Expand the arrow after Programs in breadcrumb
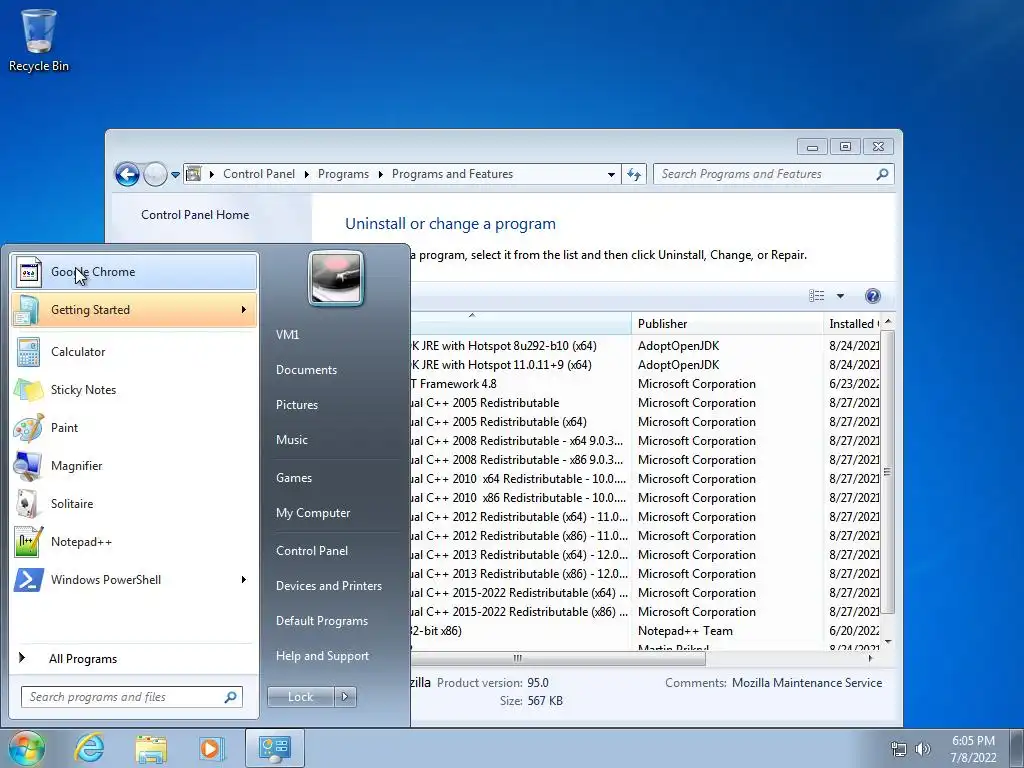This screenshot has width=1024, height=768. click(x=380, y=174)
